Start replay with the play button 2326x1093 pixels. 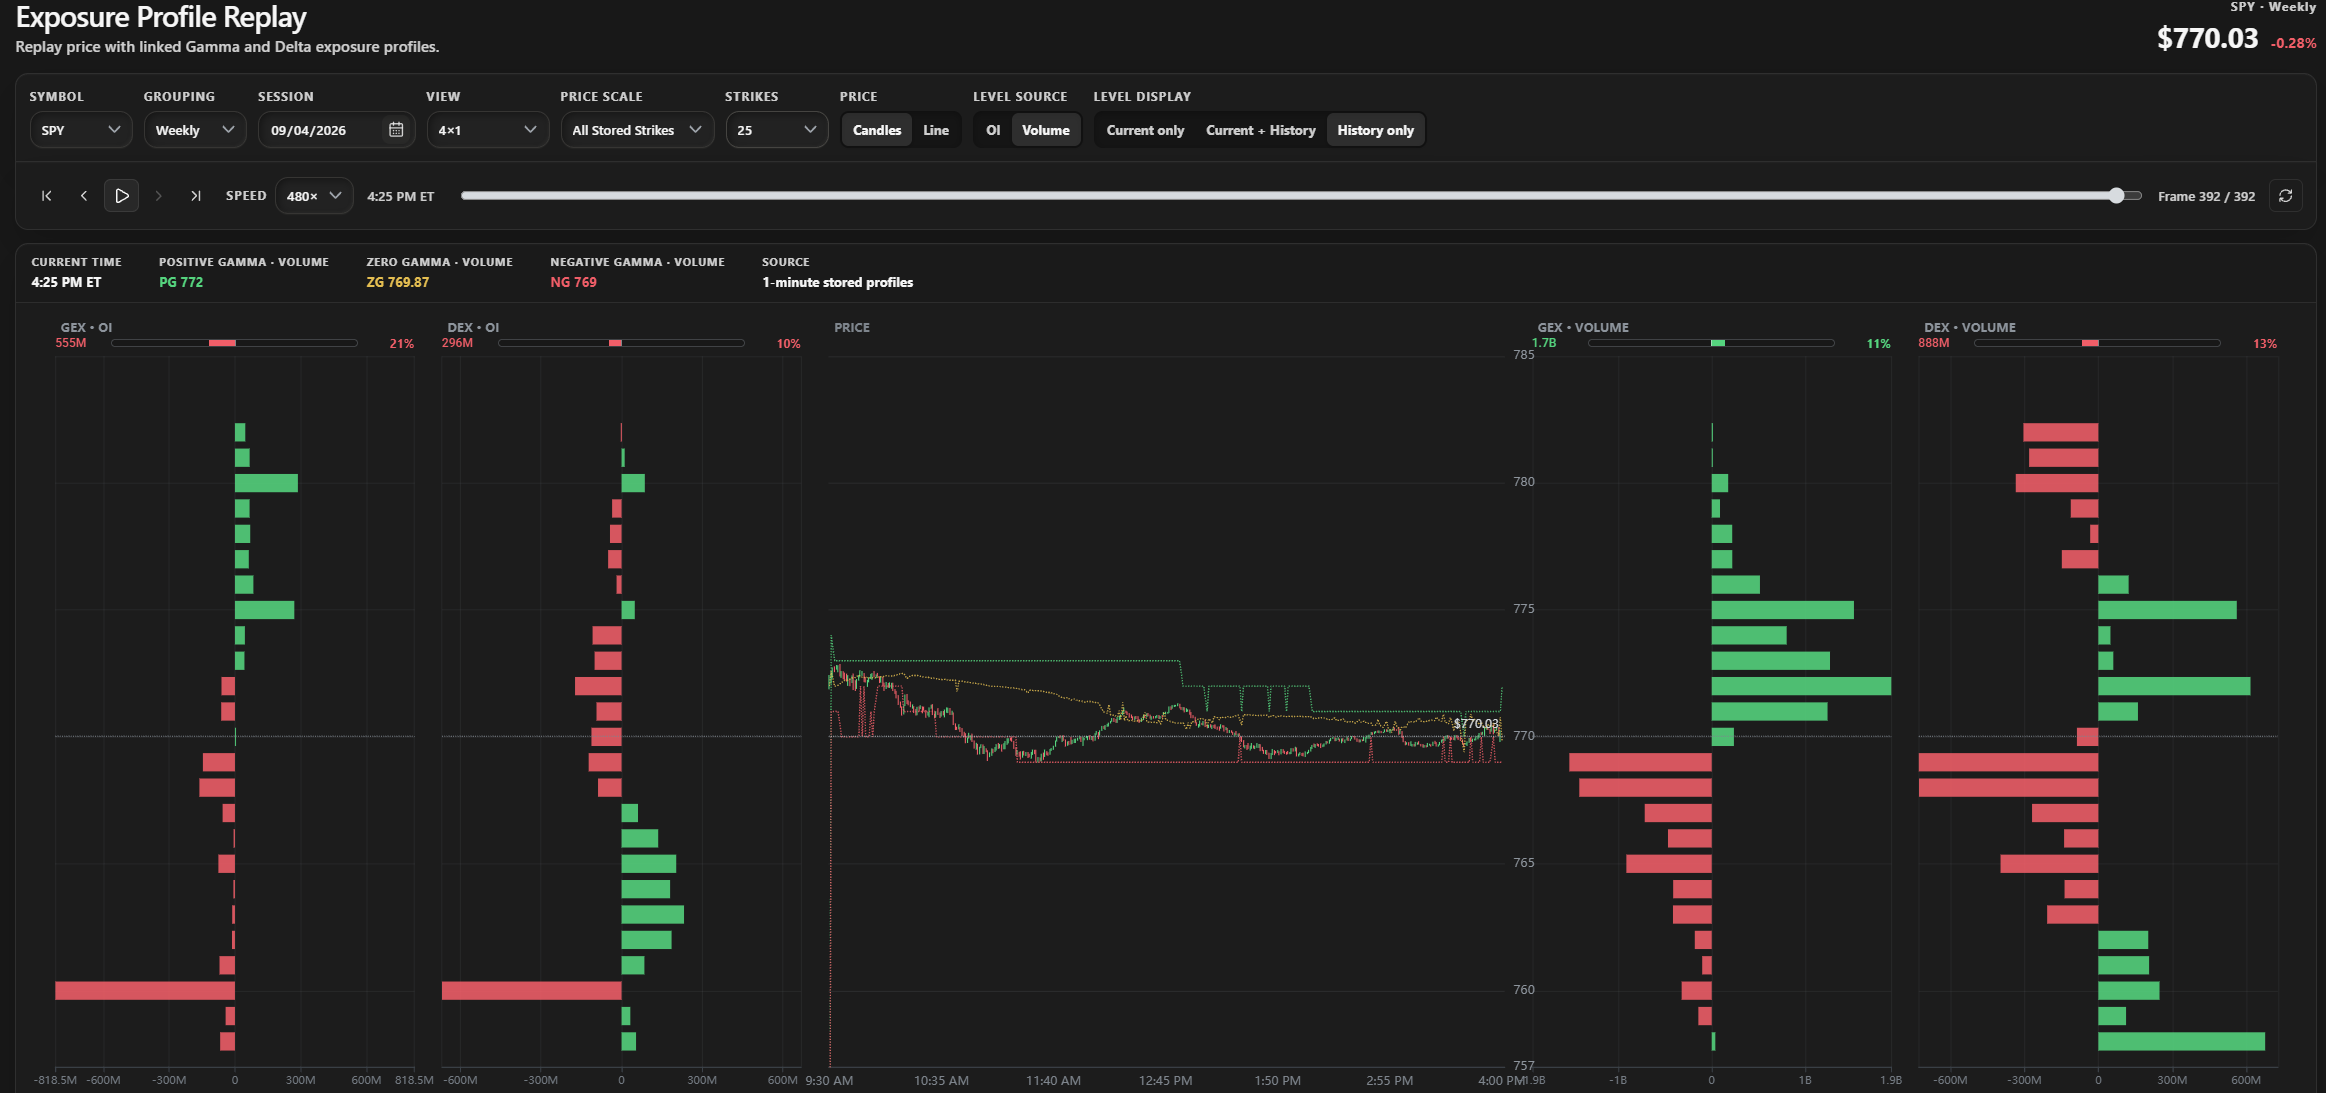point(122,196)
